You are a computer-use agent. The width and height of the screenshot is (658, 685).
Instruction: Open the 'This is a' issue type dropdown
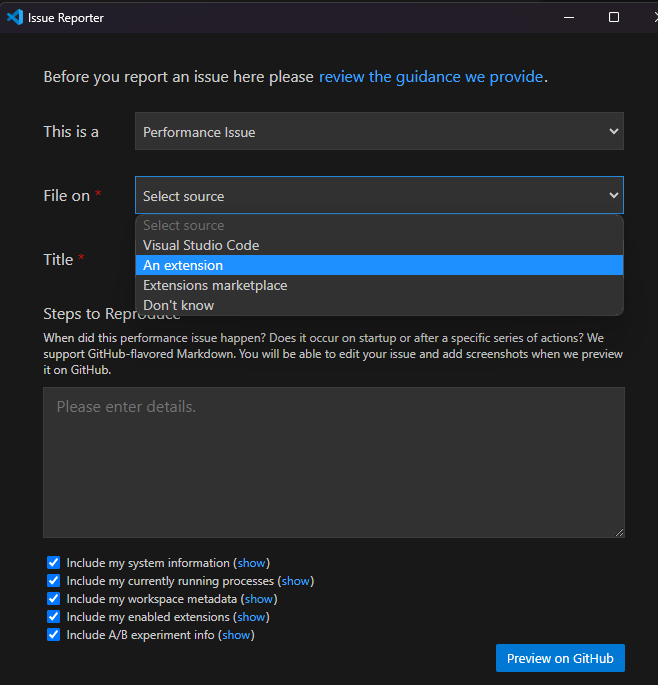tap(379, 132)
